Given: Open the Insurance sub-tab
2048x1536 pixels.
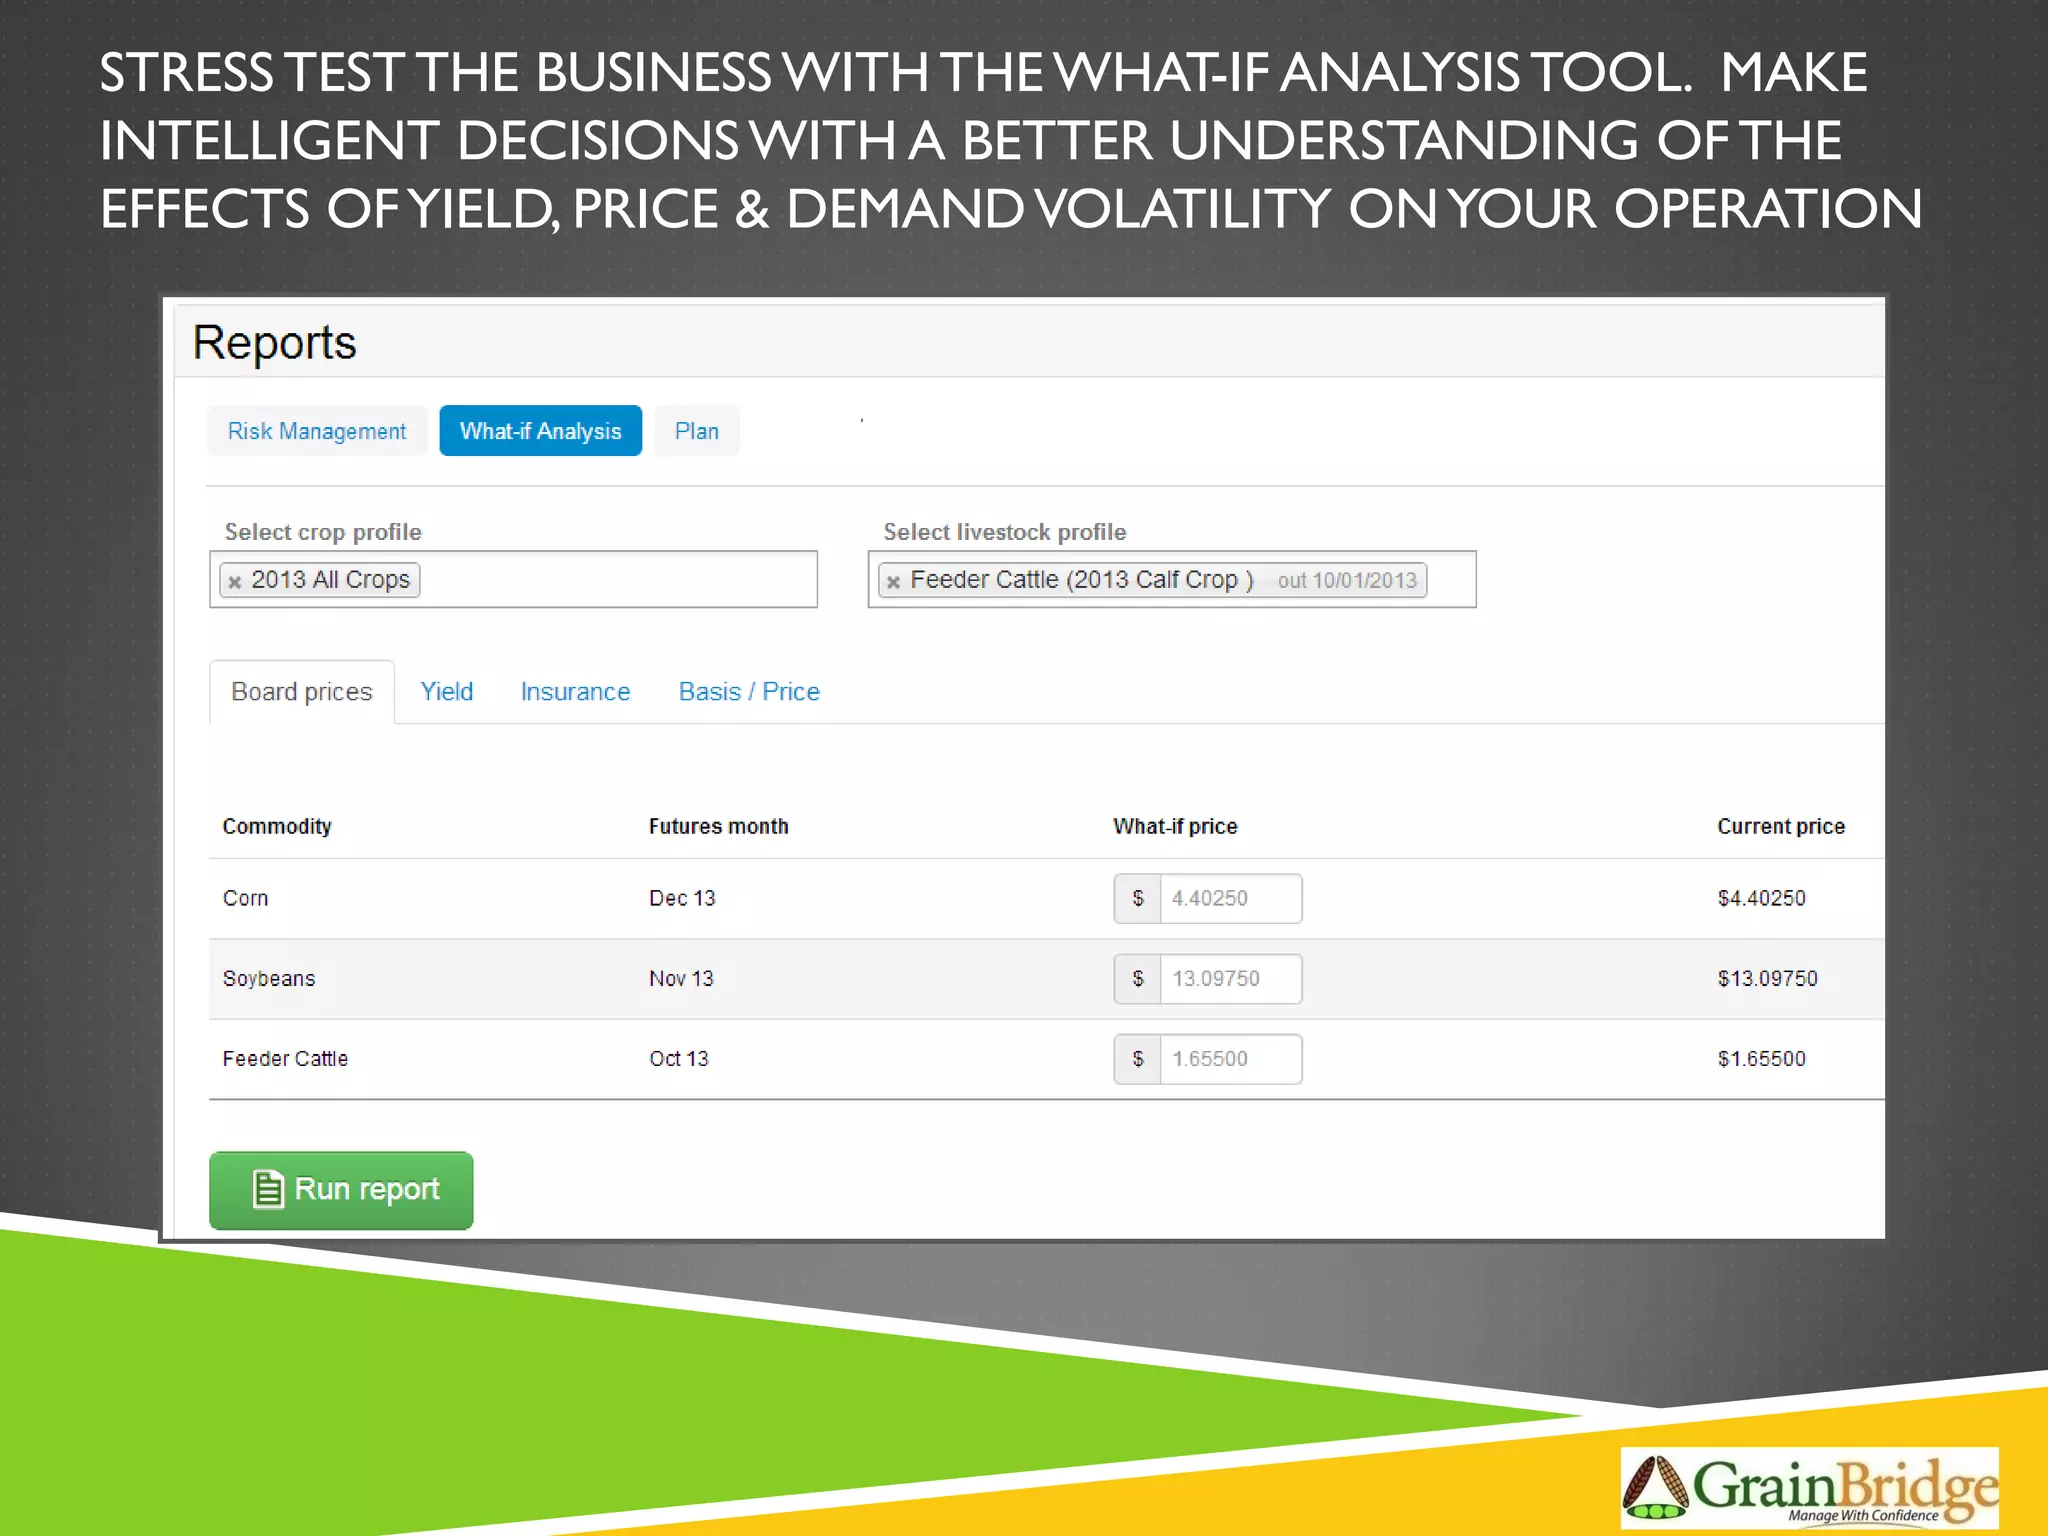Looking at the screenshot, I should click(x=575, y=692).
